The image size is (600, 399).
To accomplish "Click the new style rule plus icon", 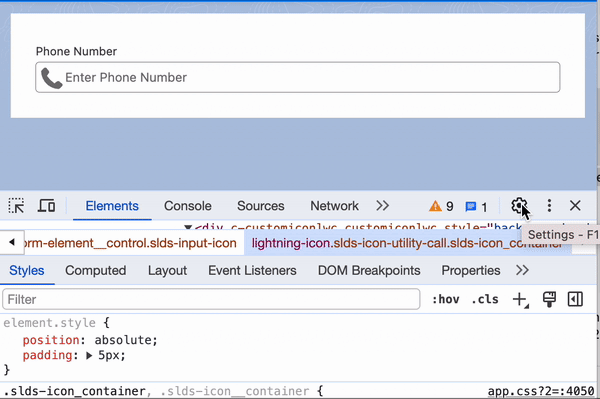I will 520,300.
